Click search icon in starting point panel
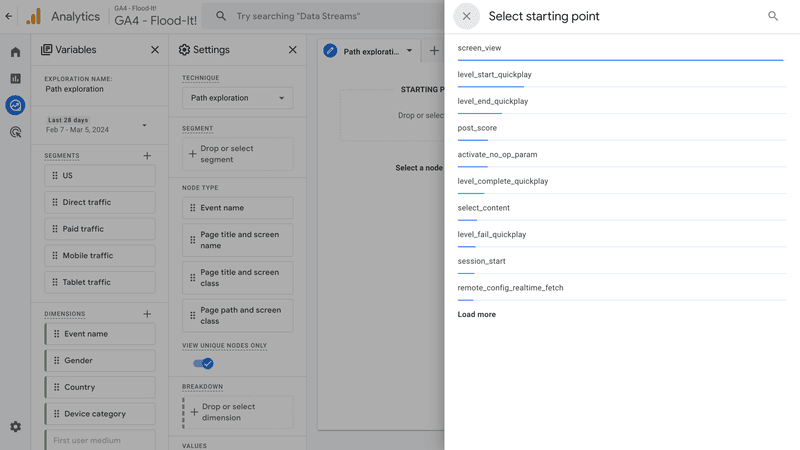This screenshot has width=800, height=450. tap(773, 16)
